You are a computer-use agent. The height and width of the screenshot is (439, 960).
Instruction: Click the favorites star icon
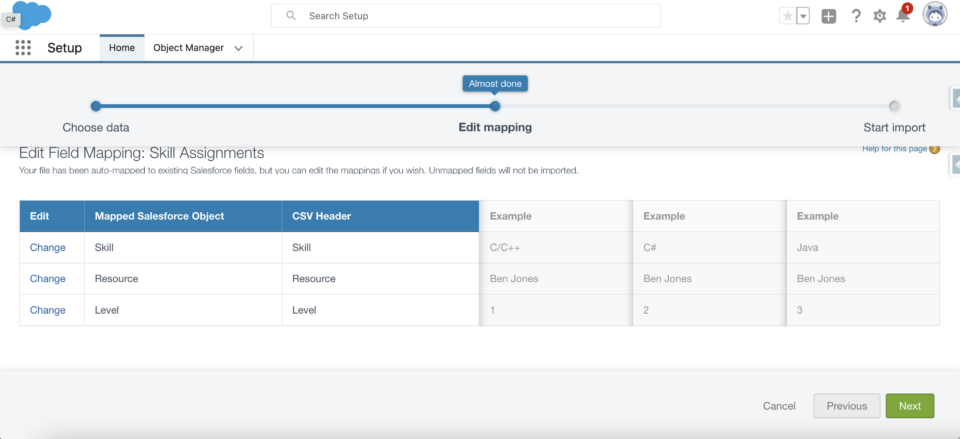[x=787, y=16]
